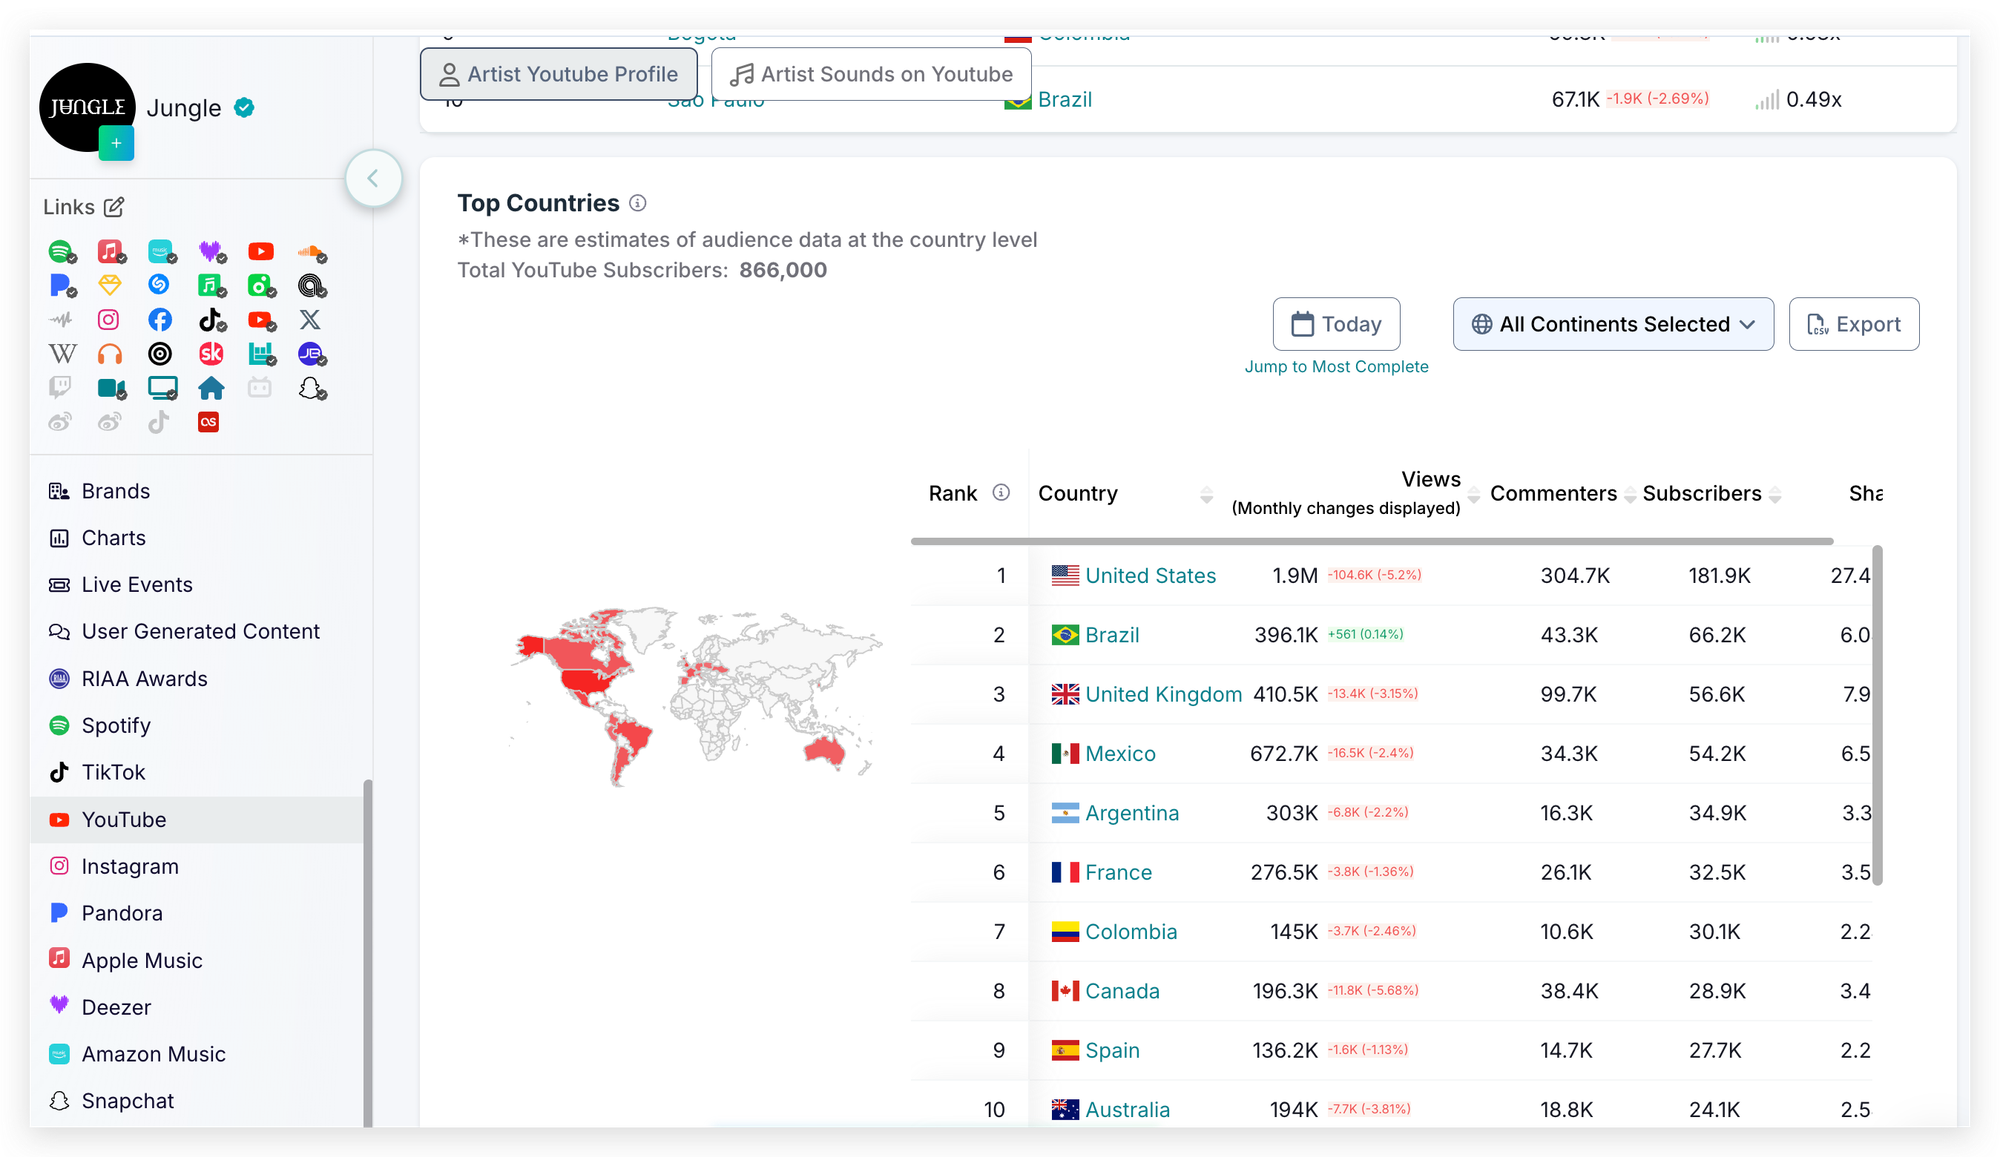Open the Shazam link icon
The height and width of the screenshot is (1157, 2000).
click(159, 285)
